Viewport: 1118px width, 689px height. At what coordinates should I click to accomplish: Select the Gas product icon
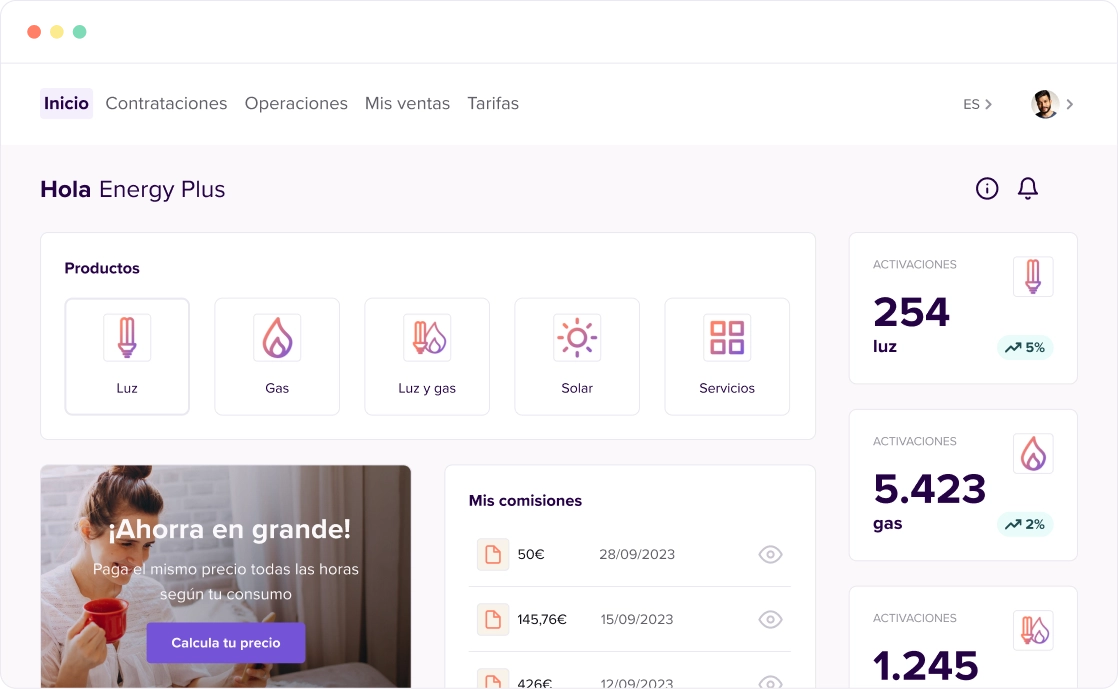click(277, 337)
